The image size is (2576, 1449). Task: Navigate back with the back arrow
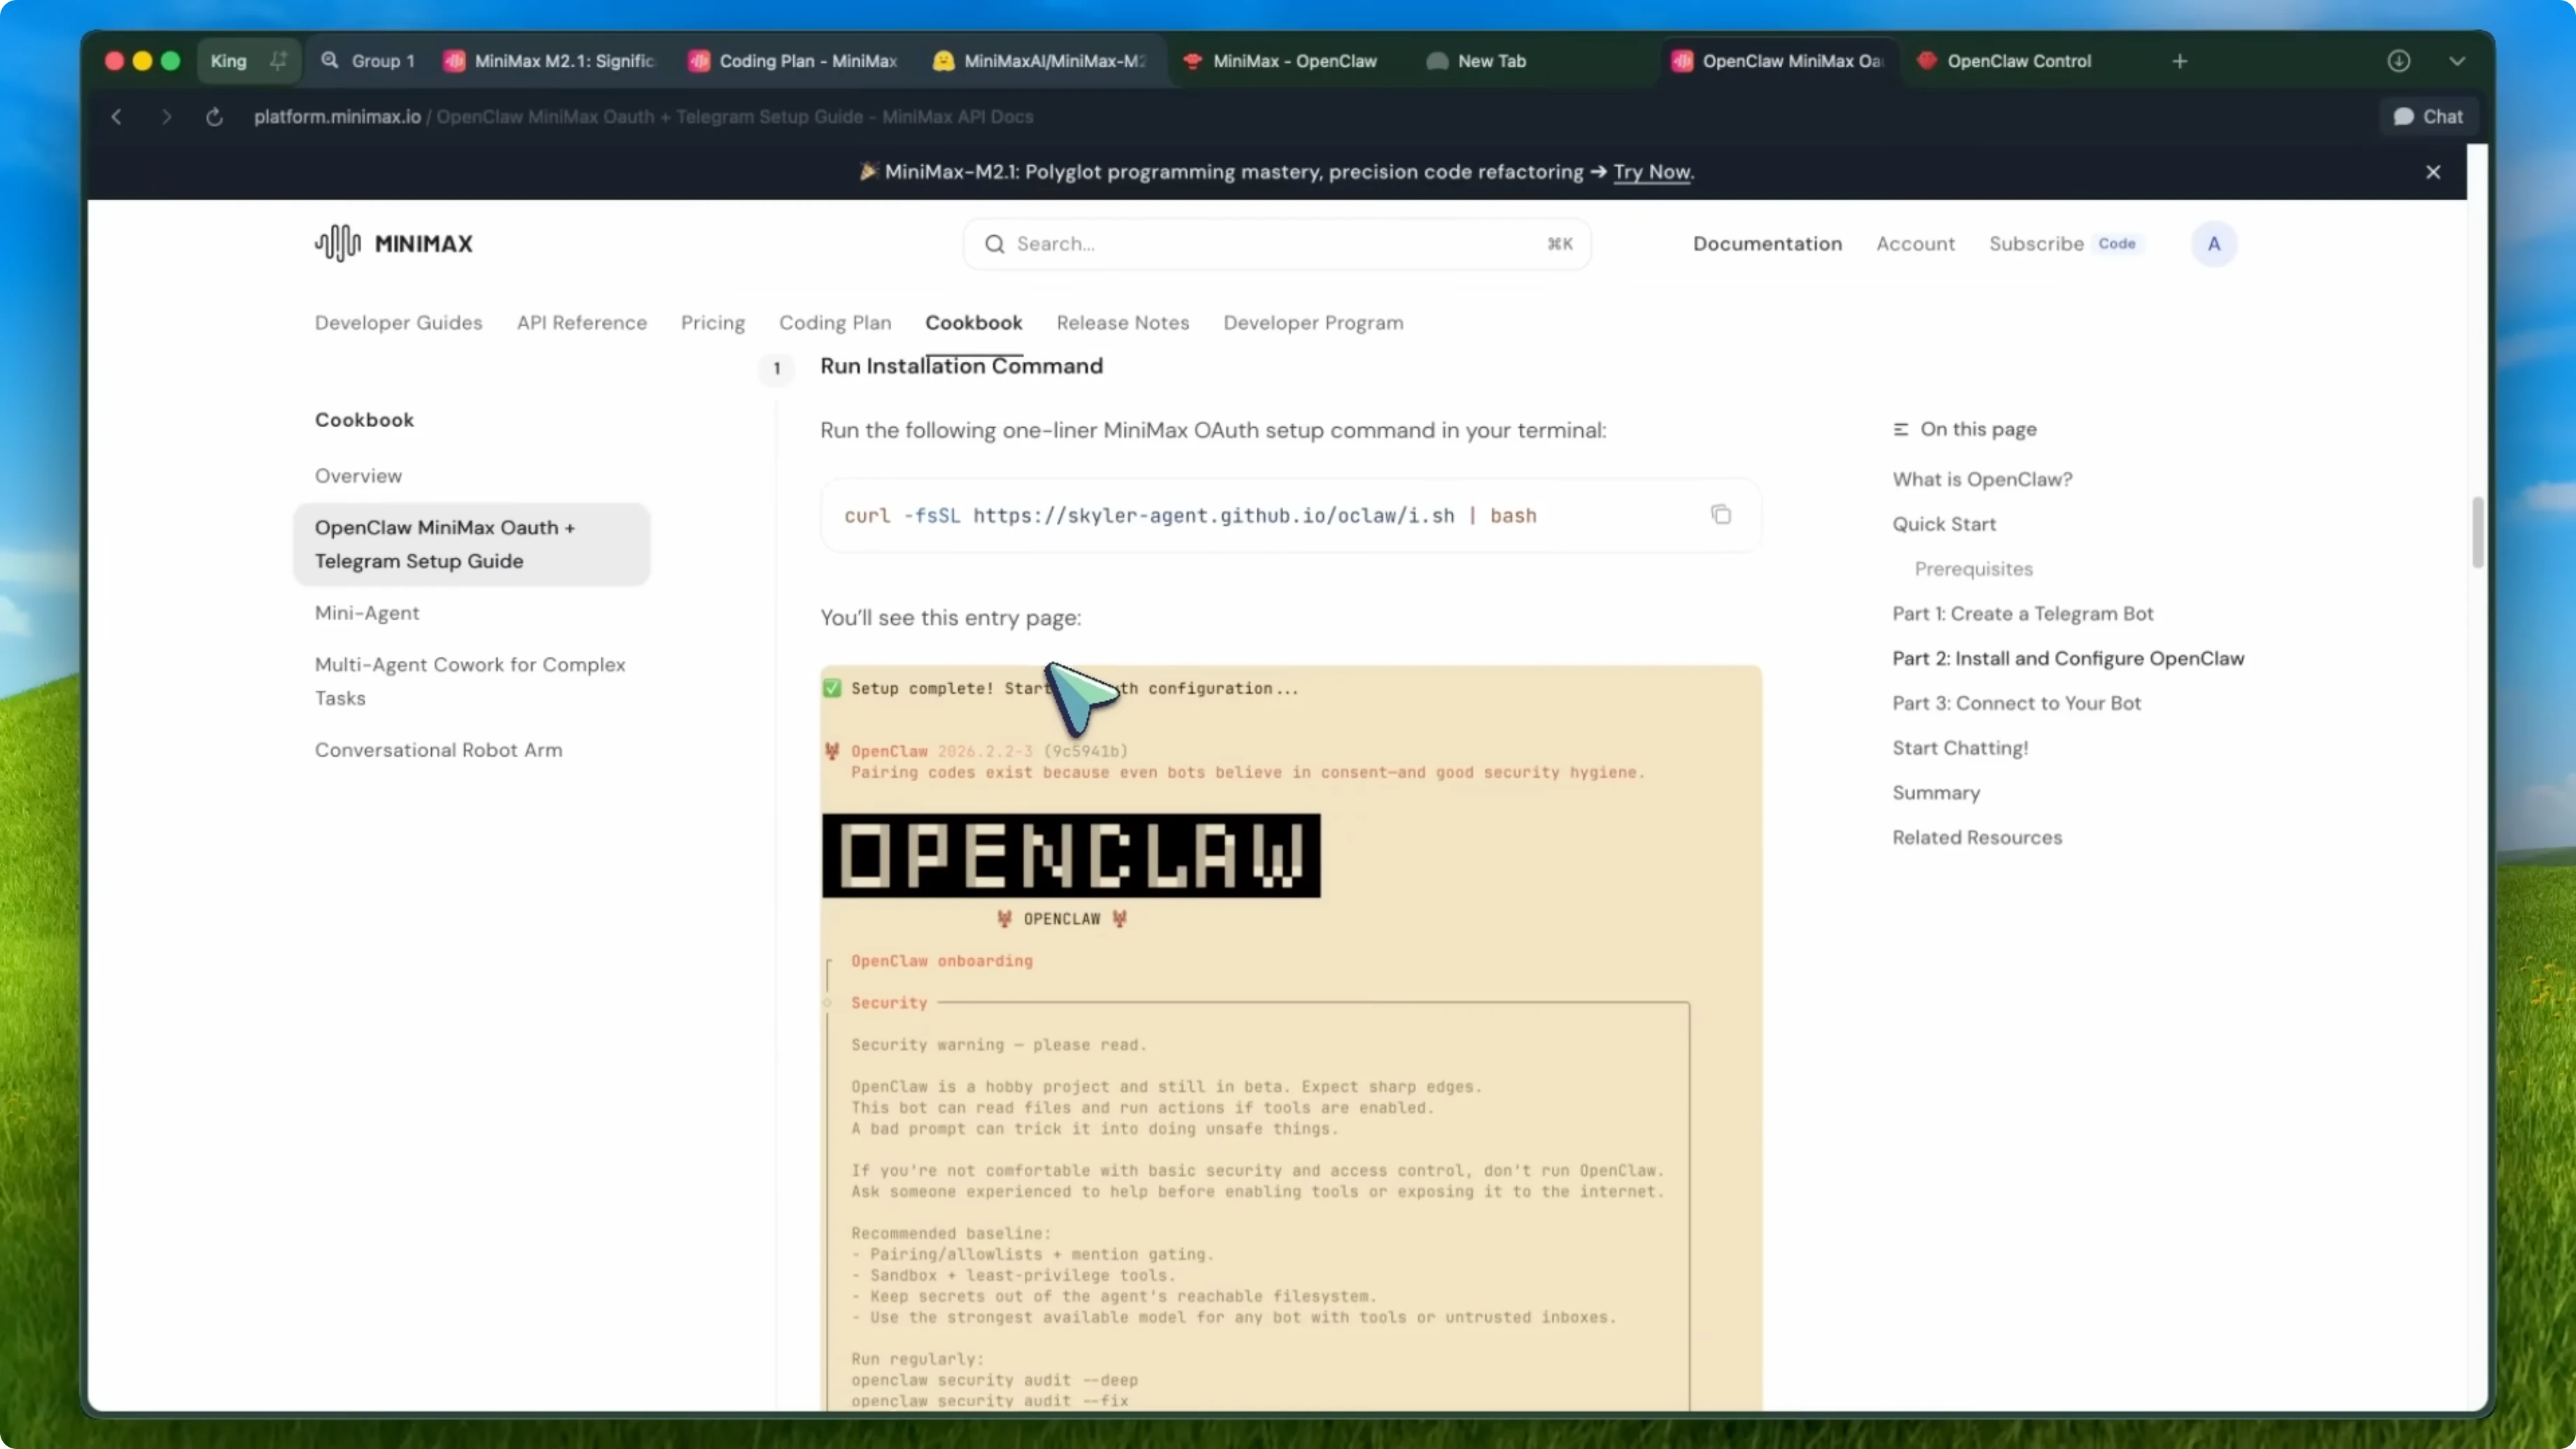116,117
